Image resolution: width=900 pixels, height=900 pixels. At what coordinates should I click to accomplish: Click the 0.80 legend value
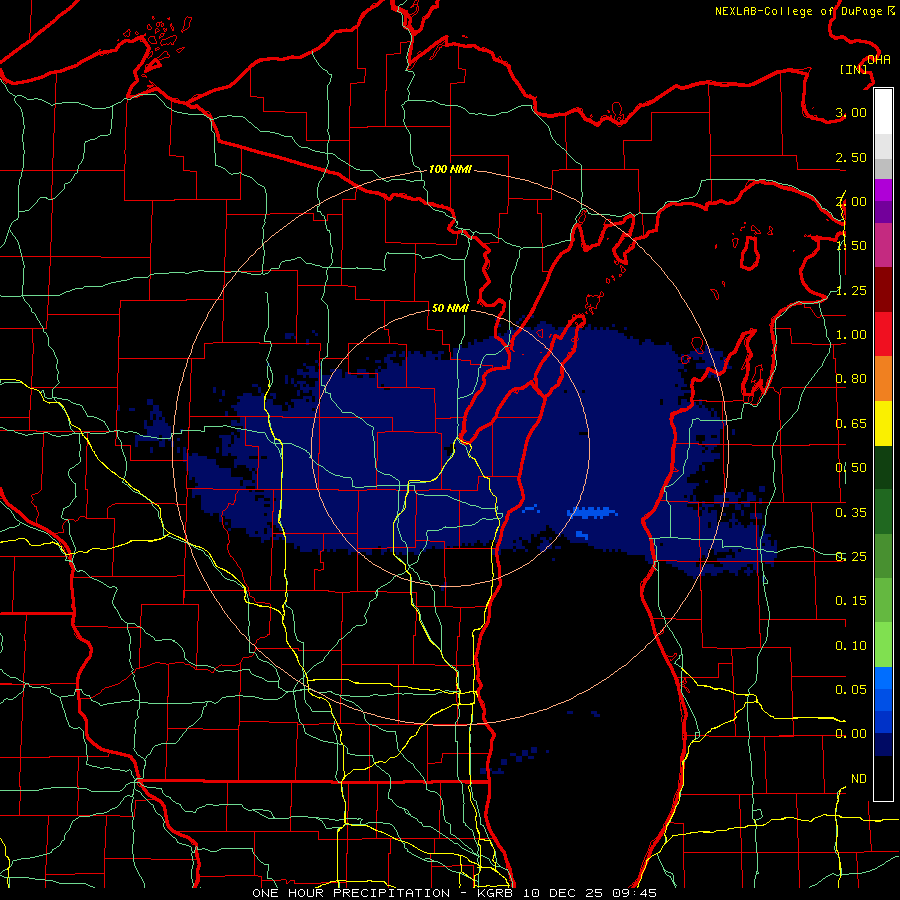tap(851, 379)
